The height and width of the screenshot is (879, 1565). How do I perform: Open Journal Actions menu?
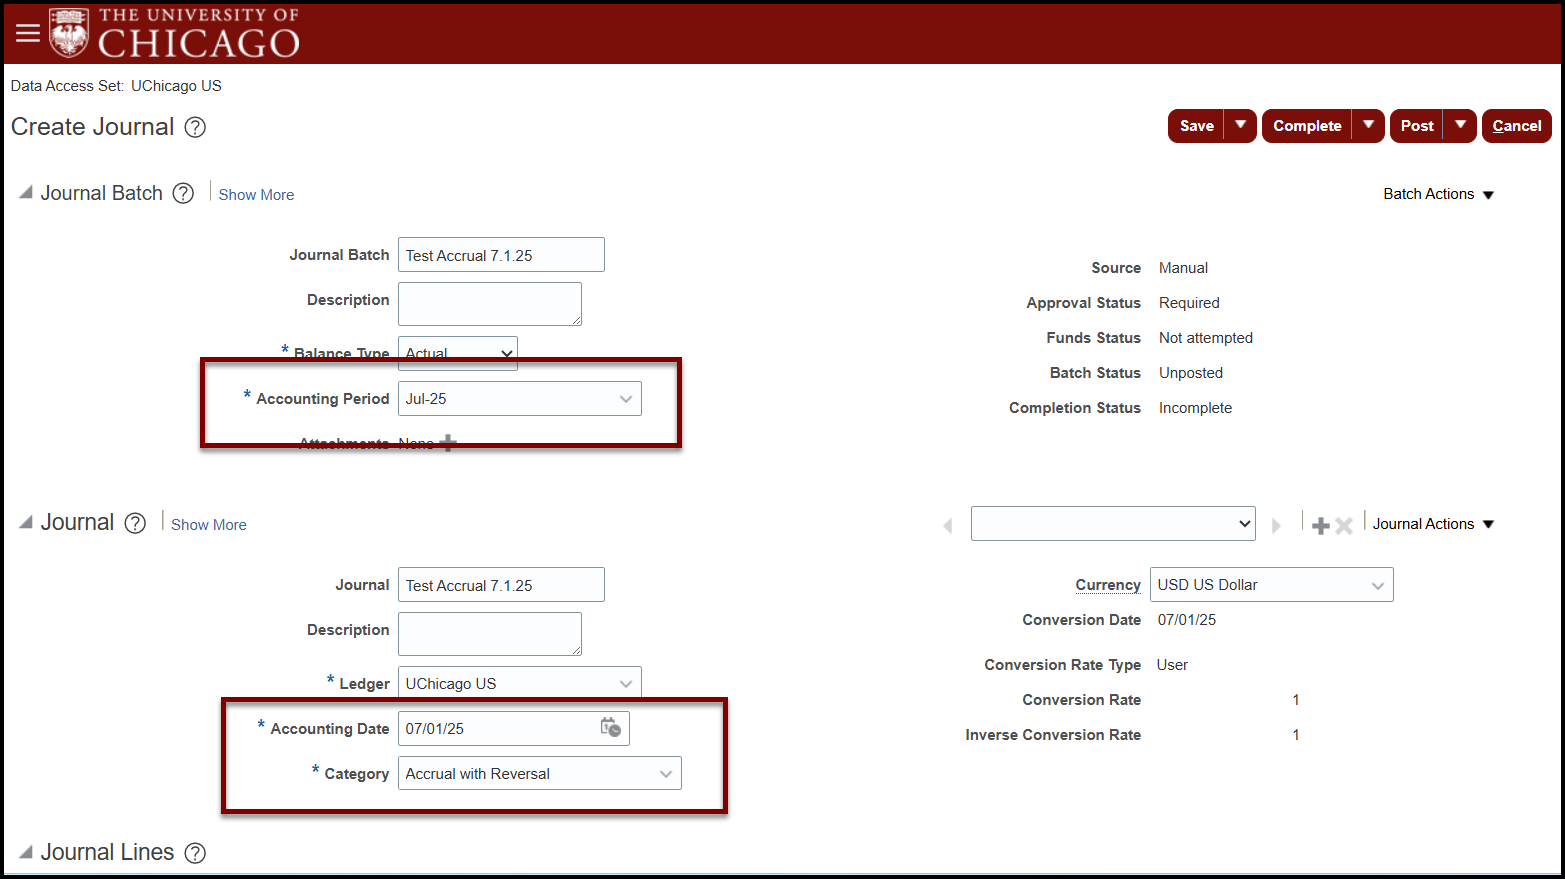(x=1433, y=524)
